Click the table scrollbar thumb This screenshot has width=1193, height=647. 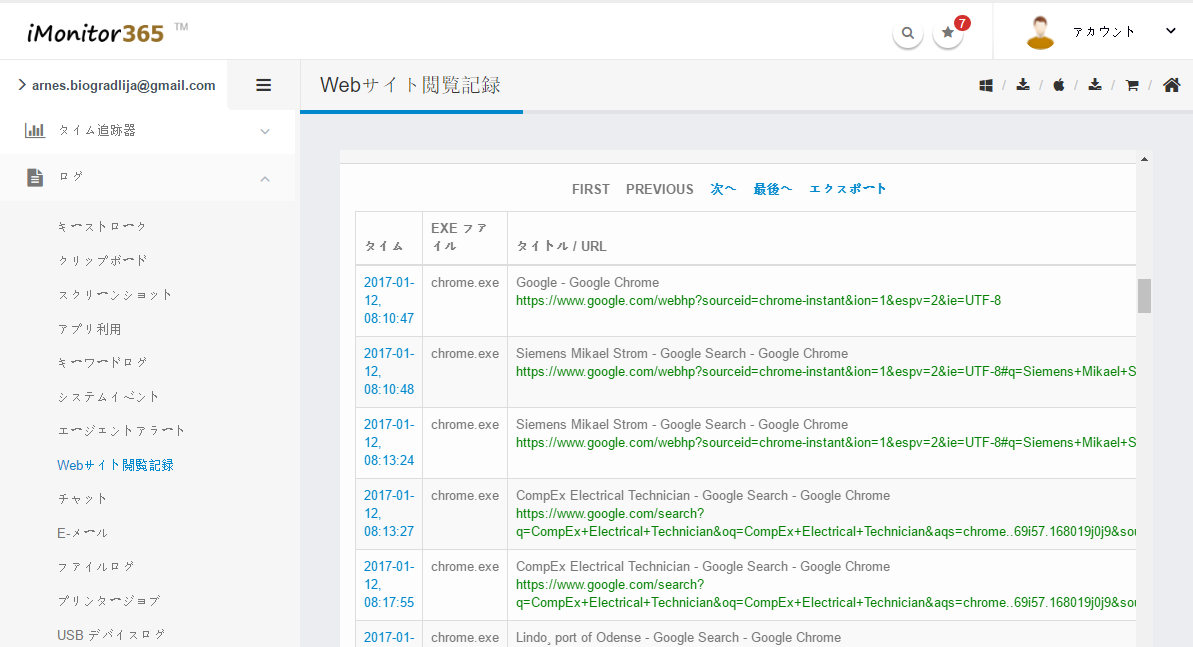[x=1144, y=296]
